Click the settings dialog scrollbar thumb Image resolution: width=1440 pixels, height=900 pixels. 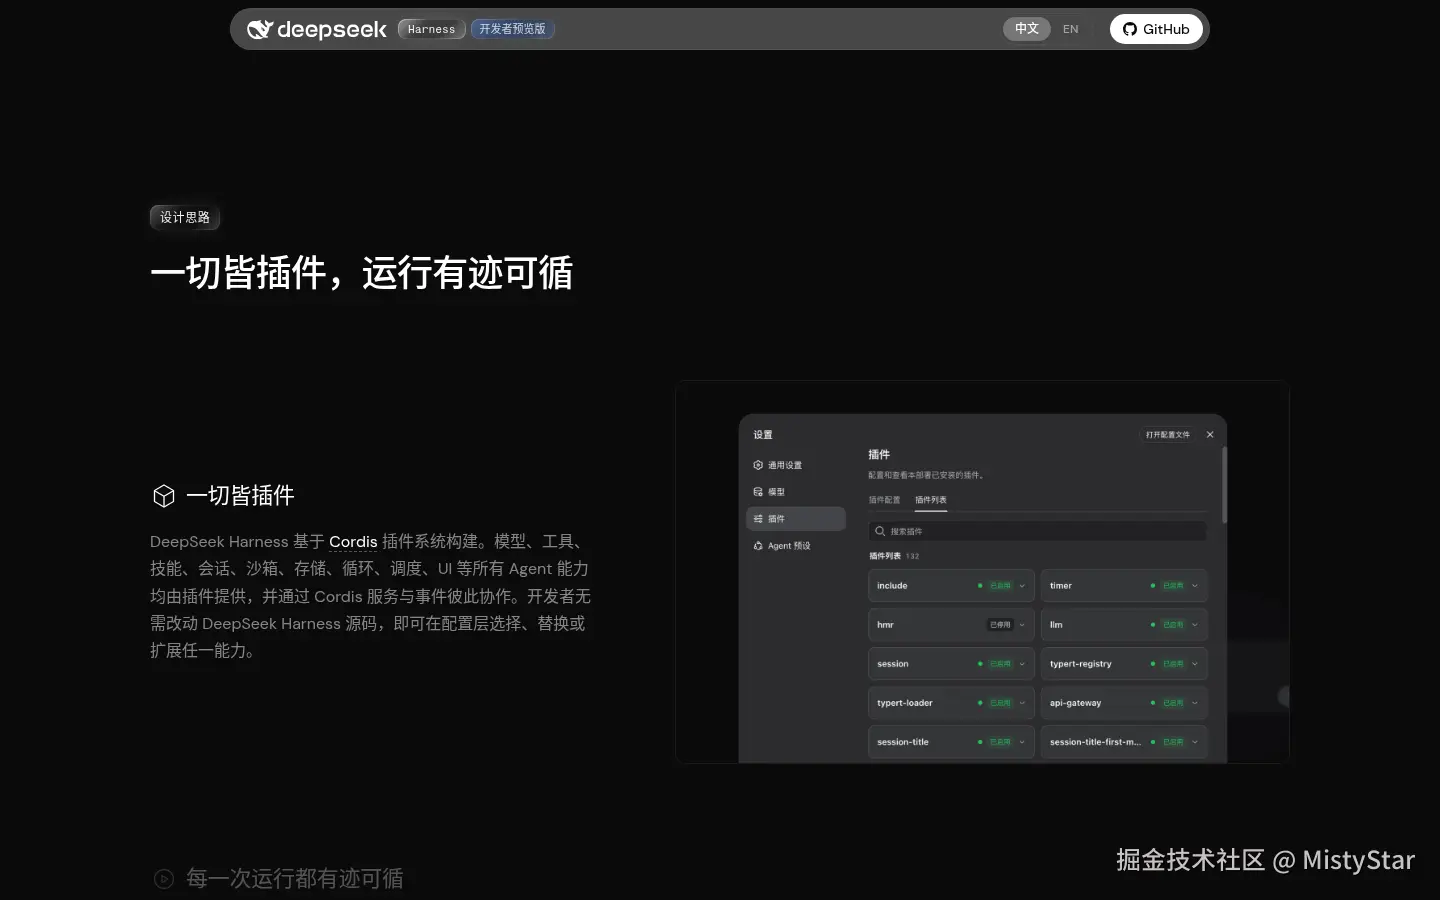1224,485
